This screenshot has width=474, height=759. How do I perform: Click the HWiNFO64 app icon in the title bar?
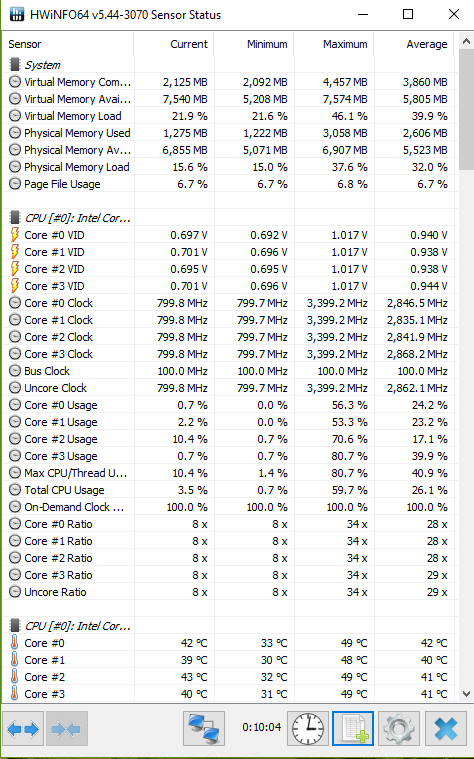click(x=16, y=14)
